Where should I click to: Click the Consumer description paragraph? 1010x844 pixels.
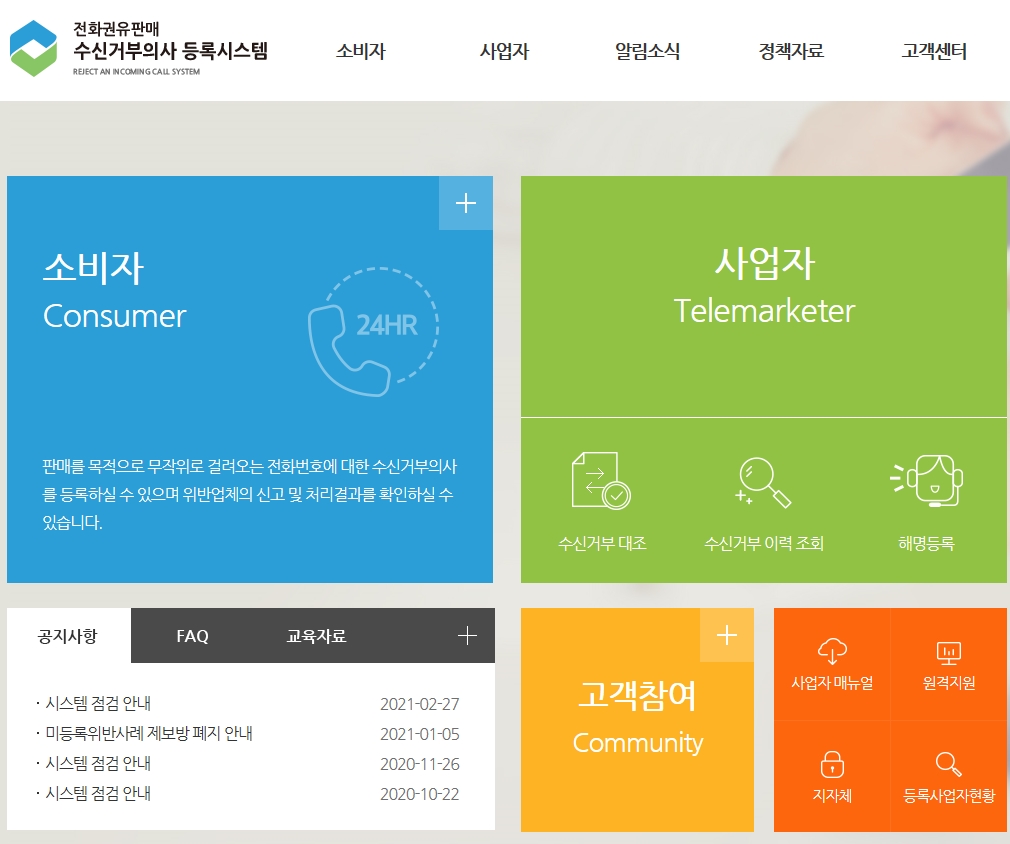(x=249, y=494)
